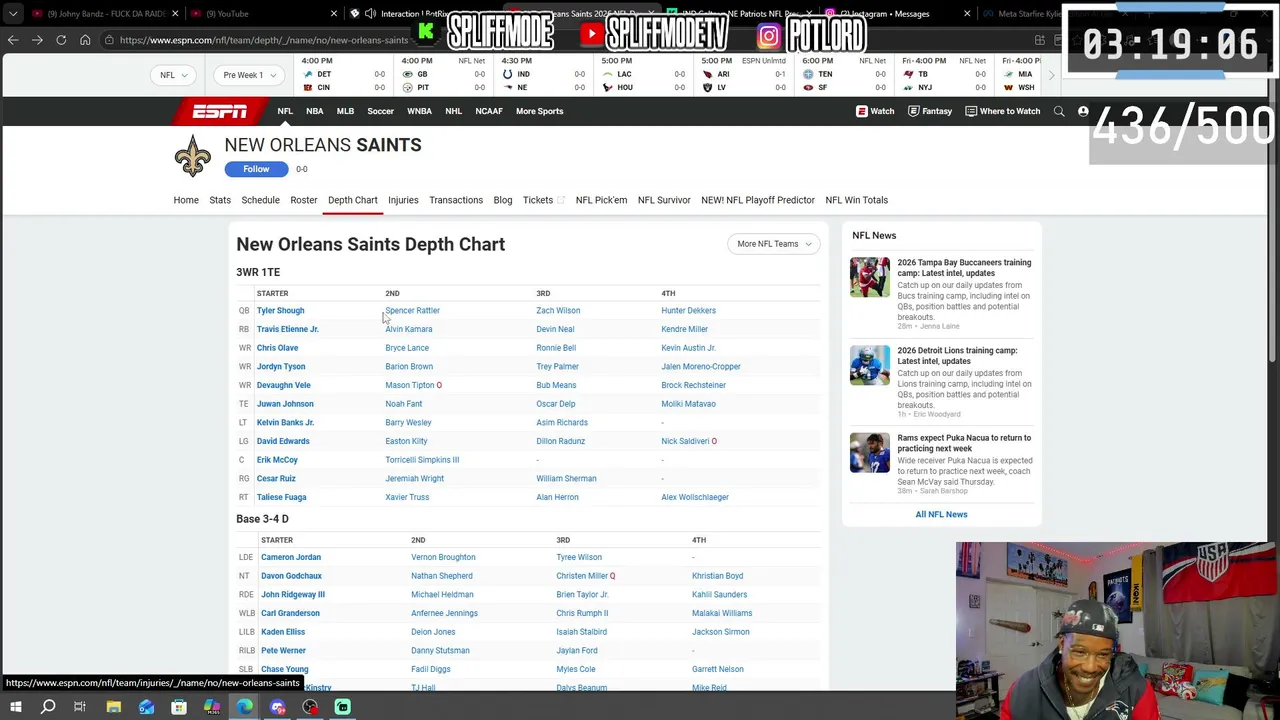Click the Watch button in ESPN header
1280x720 pixels.
click(x=875, y=111)
